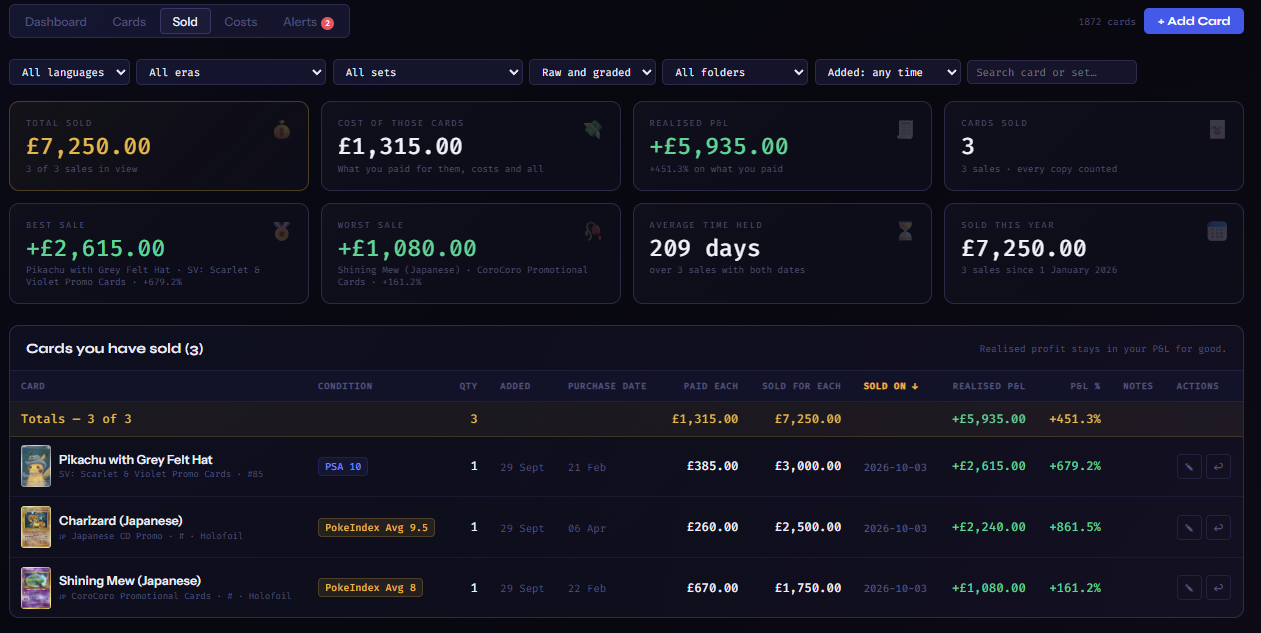Click the PokeIndex Avg 8 badge
The image size is (1261, 633).
(370, 588)
